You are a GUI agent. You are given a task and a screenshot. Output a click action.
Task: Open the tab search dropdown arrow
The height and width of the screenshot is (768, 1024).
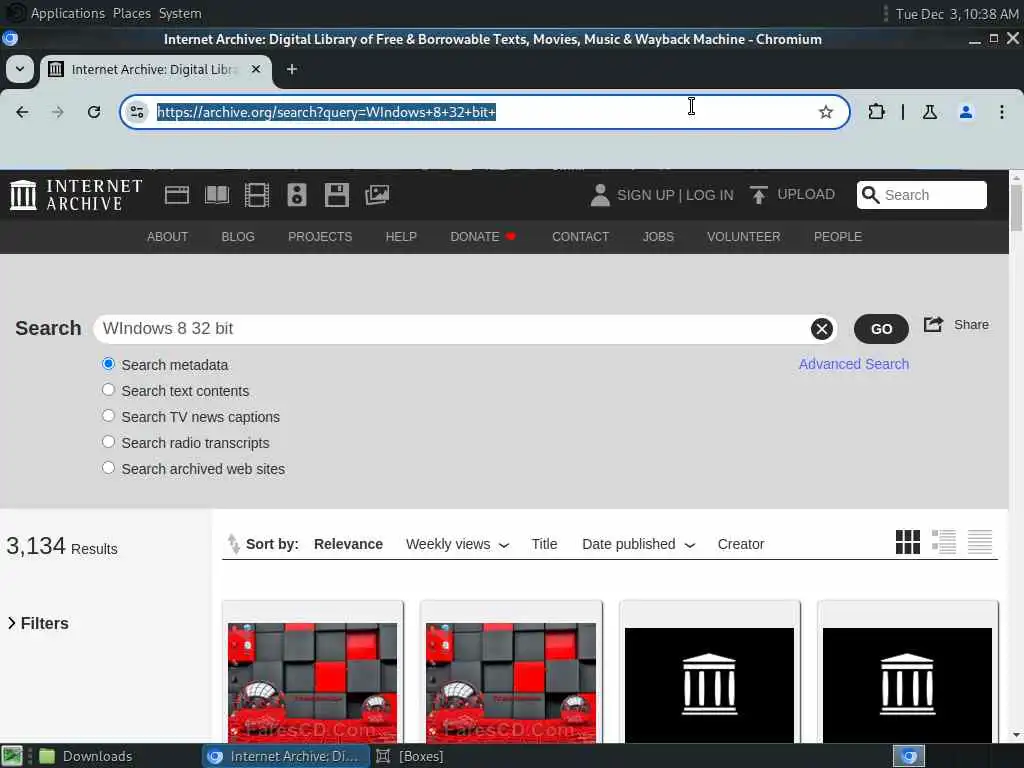coord(20,69)
